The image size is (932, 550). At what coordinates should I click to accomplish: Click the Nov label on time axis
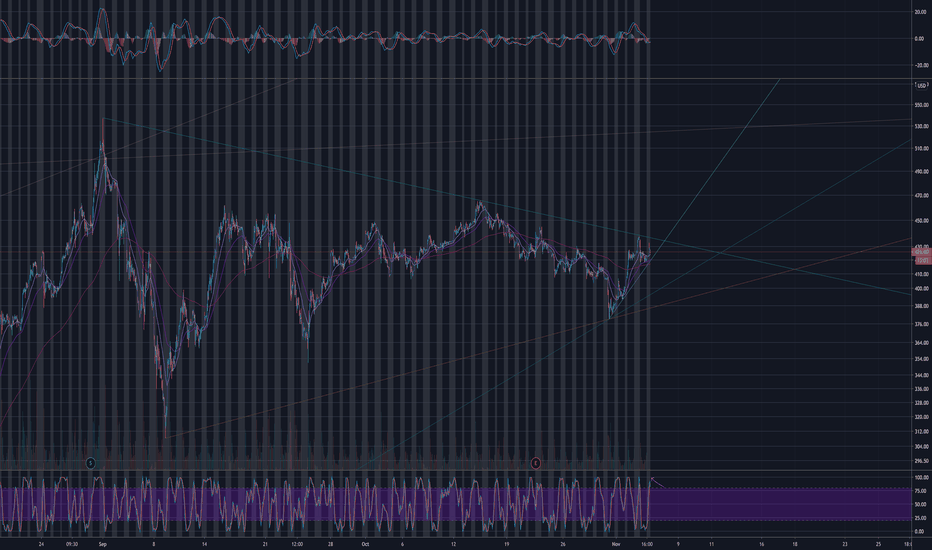click(x=616, y=544)
